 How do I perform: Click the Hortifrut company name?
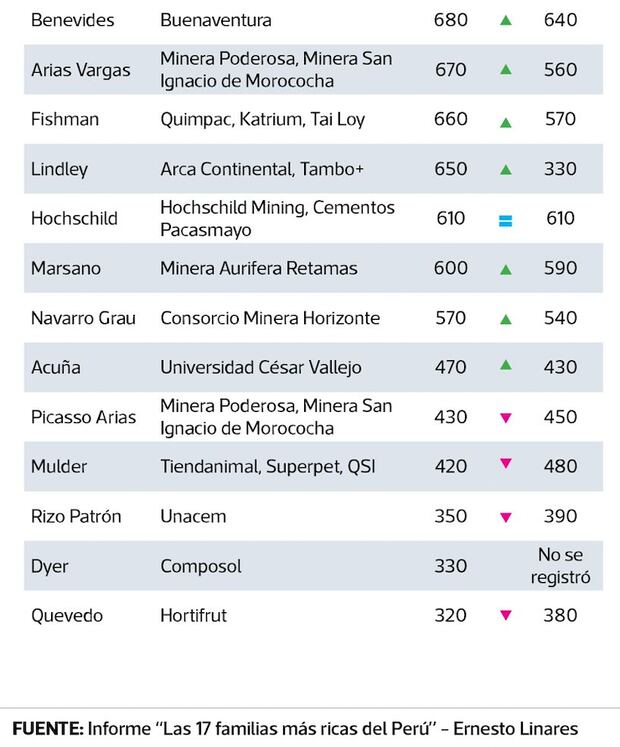pos(193,615)
